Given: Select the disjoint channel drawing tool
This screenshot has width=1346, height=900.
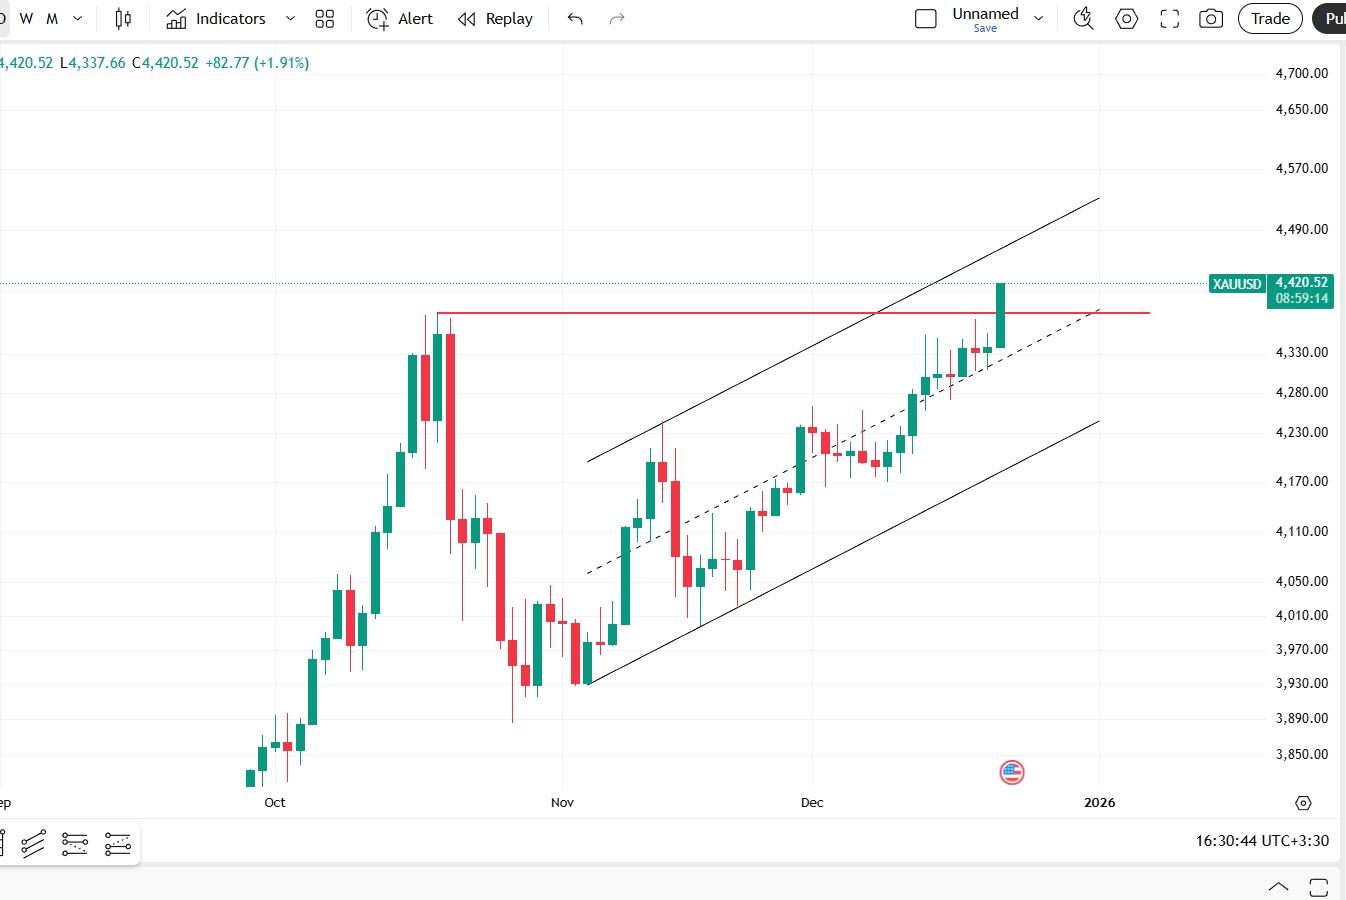Looking at the screenshot, I should click(x=118, y=844).
